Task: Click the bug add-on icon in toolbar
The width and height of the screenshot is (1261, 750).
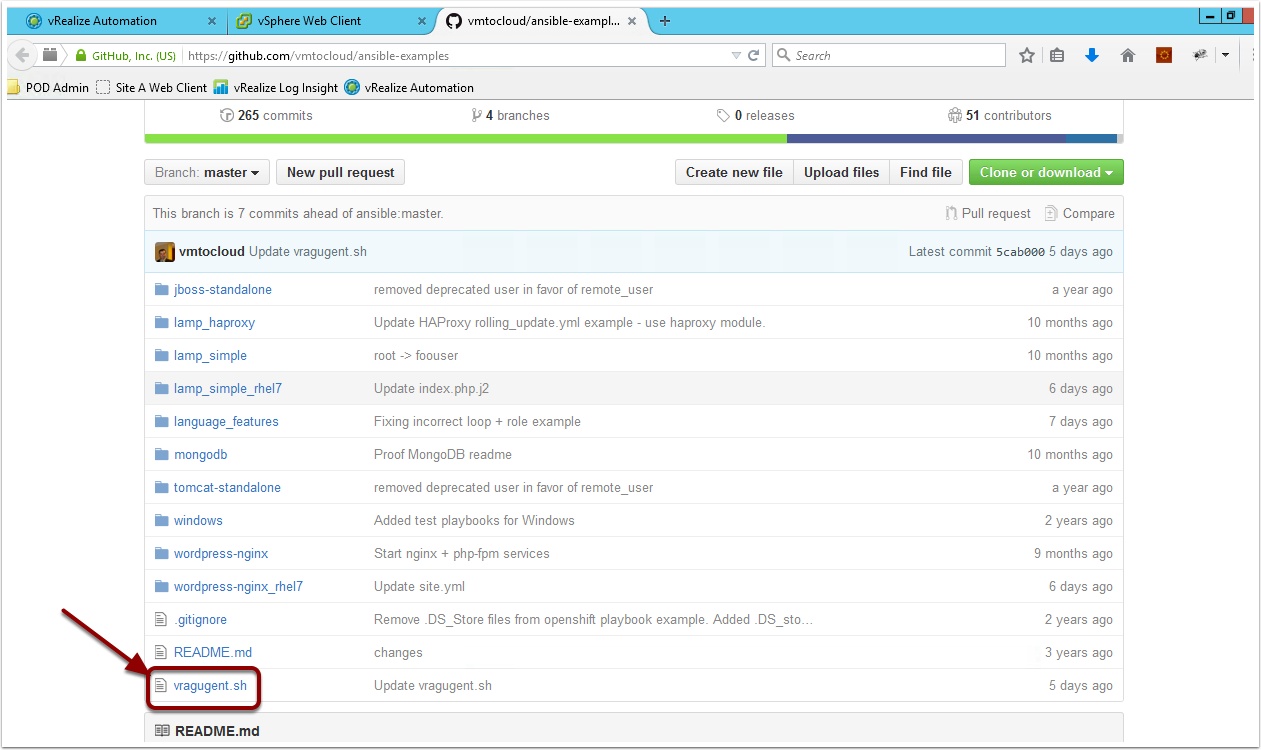Action: 1200,56
